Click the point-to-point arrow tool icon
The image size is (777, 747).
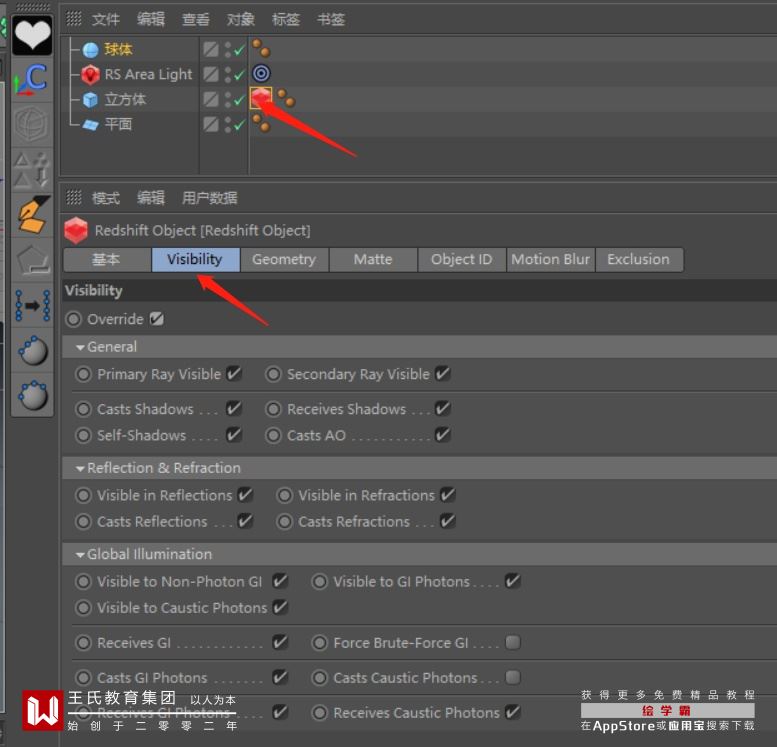pyautogui.click(x=33, y=306)
